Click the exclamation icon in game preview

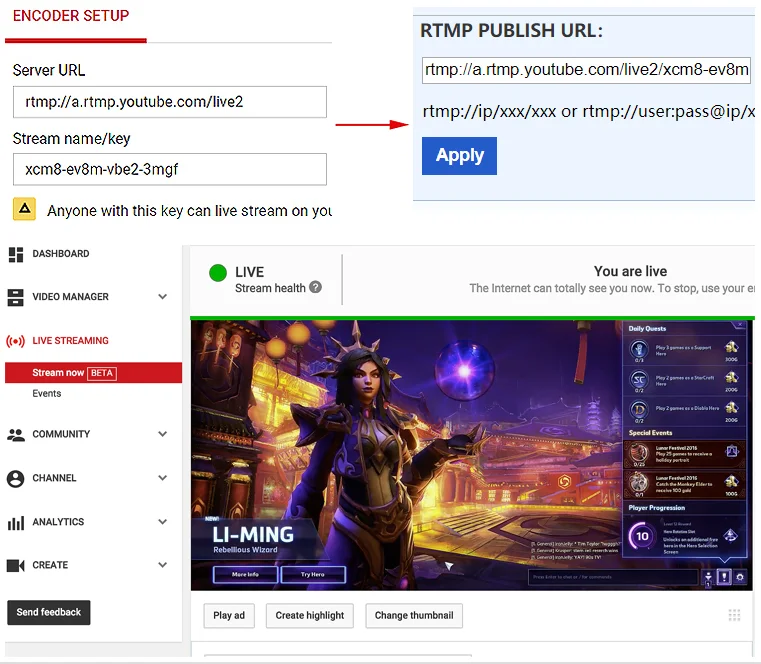[x=724, y=577]
